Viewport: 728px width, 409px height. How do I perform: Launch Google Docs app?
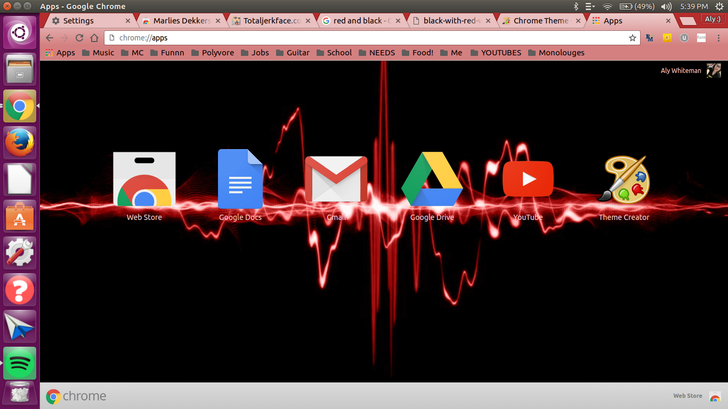pyautogui.click(x=240, y=179)
